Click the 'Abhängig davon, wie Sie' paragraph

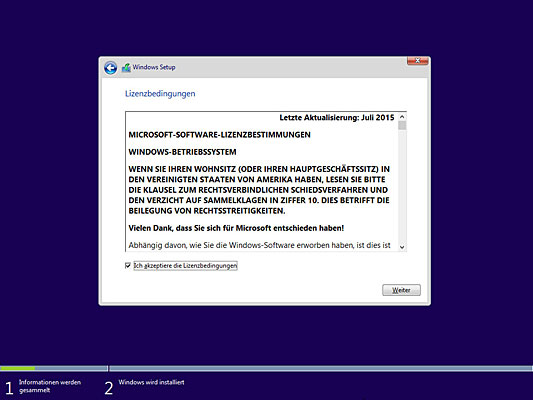pyautogui.click(x=259, y=245)
